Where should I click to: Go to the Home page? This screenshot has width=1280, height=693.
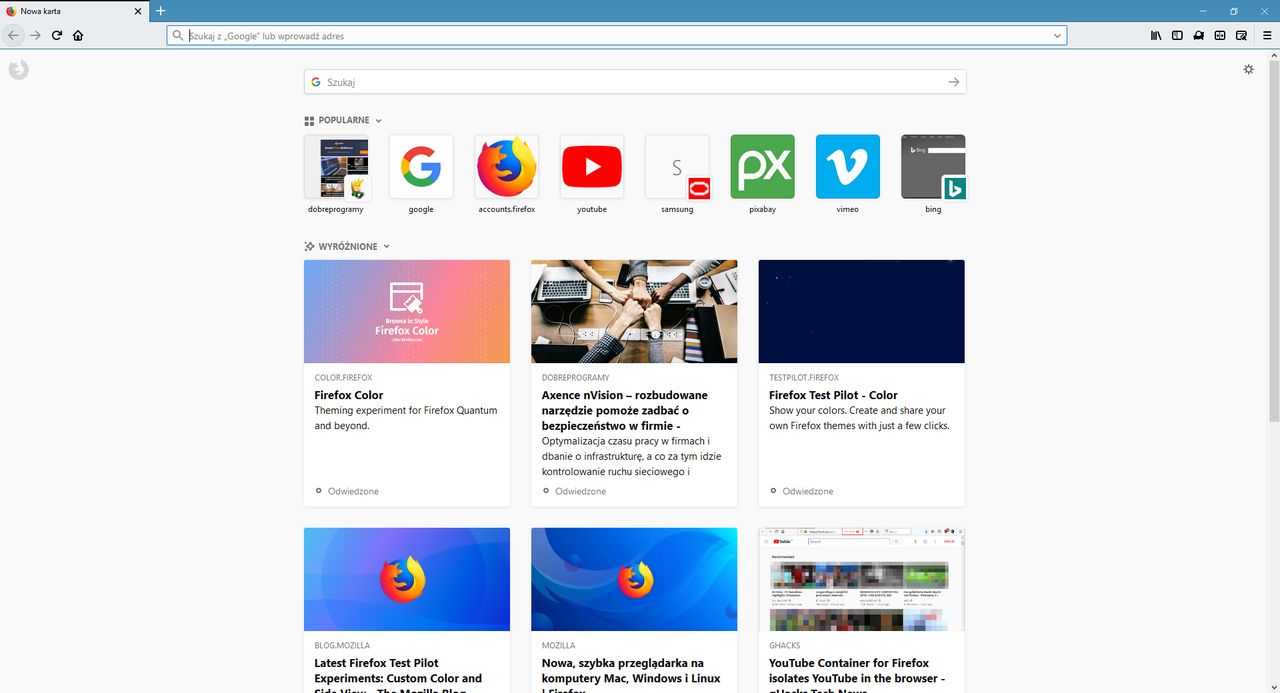point(78,35)
